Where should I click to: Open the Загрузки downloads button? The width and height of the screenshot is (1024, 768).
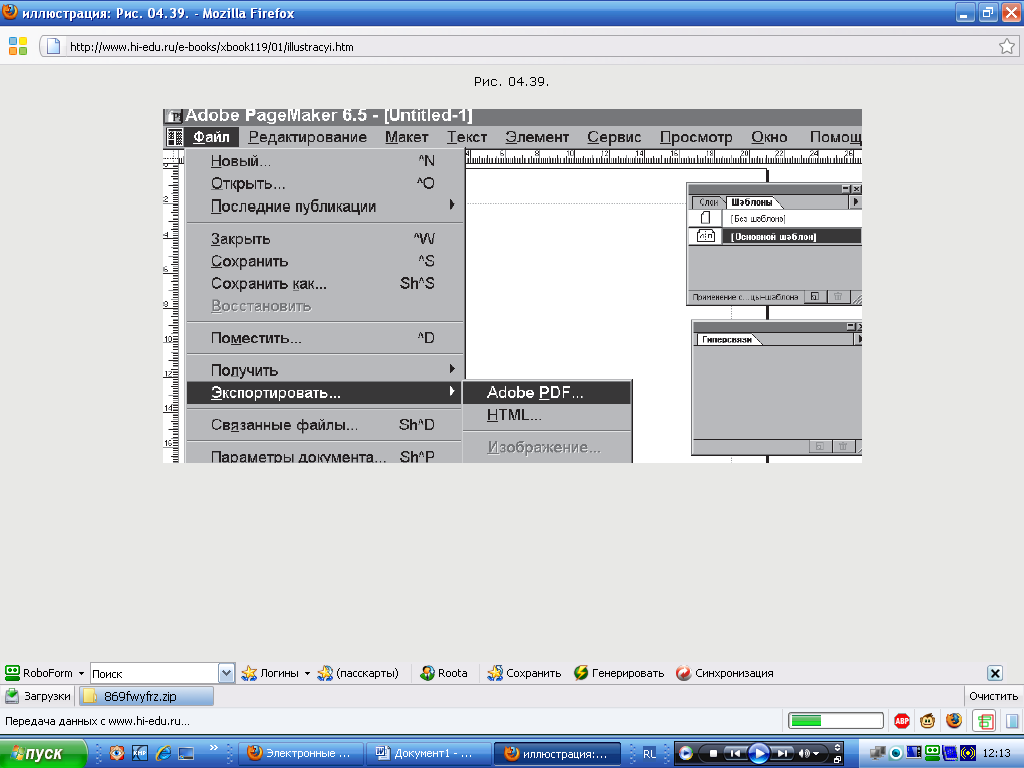pos(38,696)
